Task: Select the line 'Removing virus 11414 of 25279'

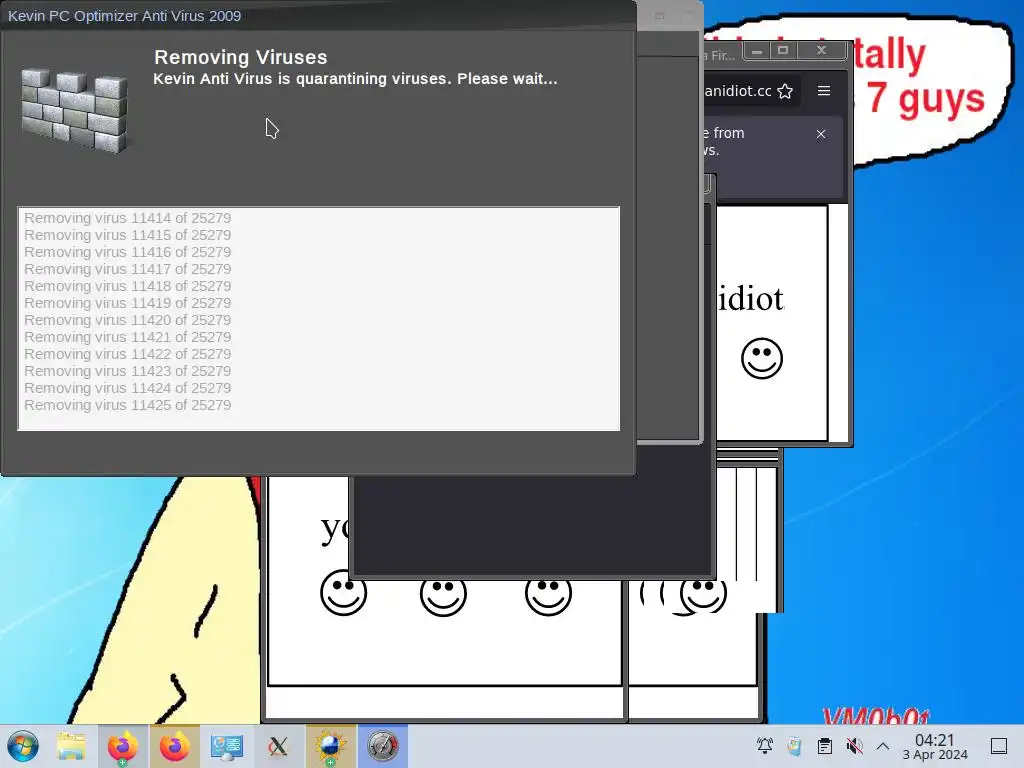Action: [128, 217]
